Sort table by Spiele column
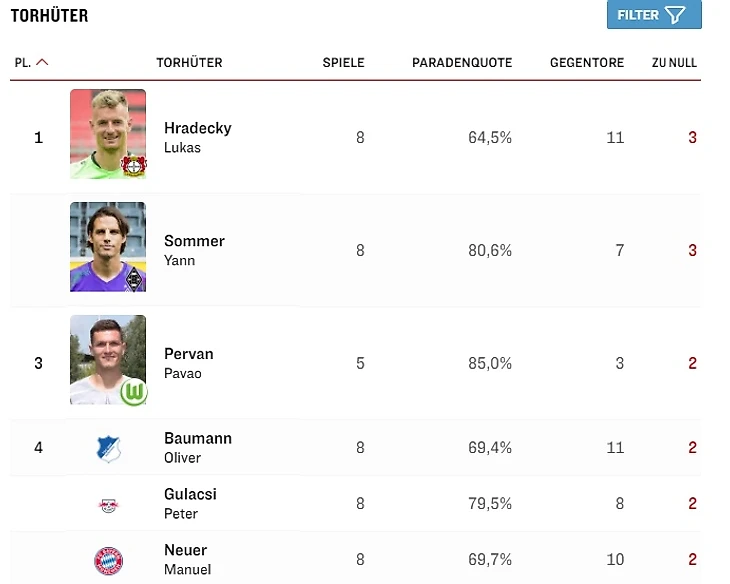Viewport: 730px width, 584px height. coord(343,62)
